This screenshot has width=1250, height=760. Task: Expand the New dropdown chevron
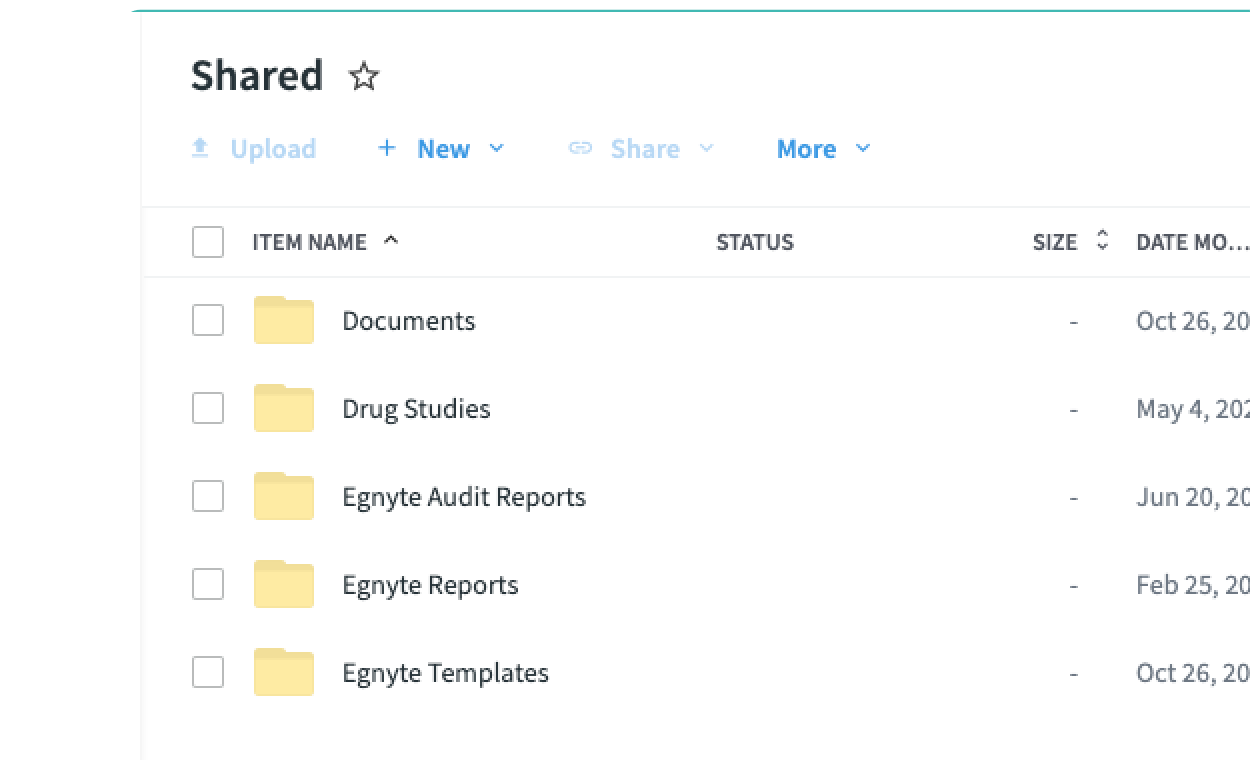tap(496, 149)
